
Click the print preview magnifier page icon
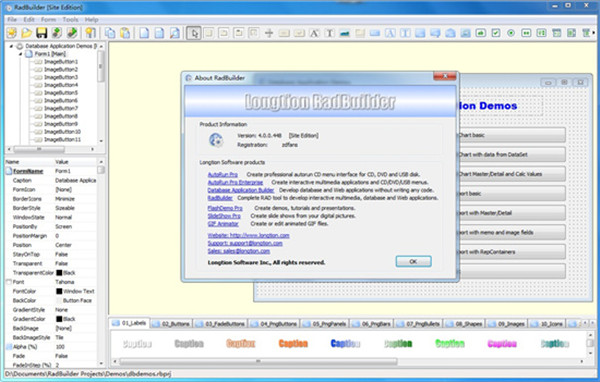pyautogui.click(x=174, y=33)
